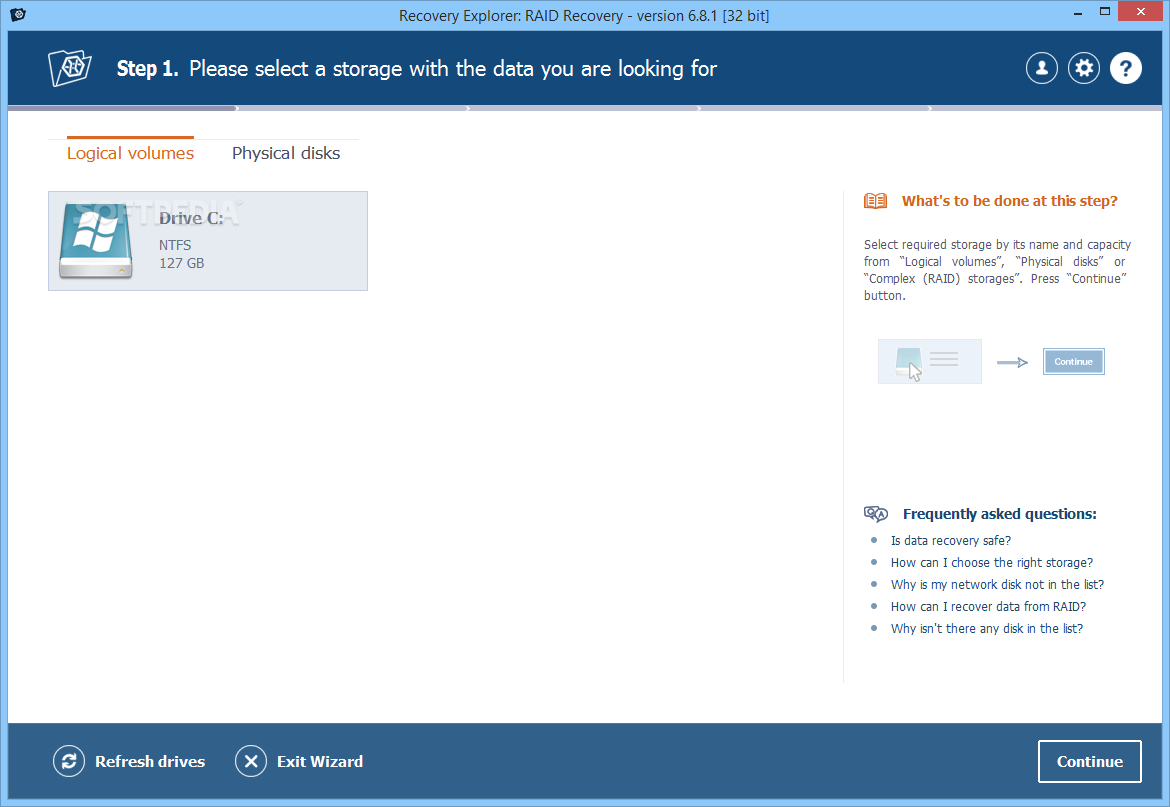Click the Refresh drives label
Screen dimensions: 1170x807
(x=150, y=762)
